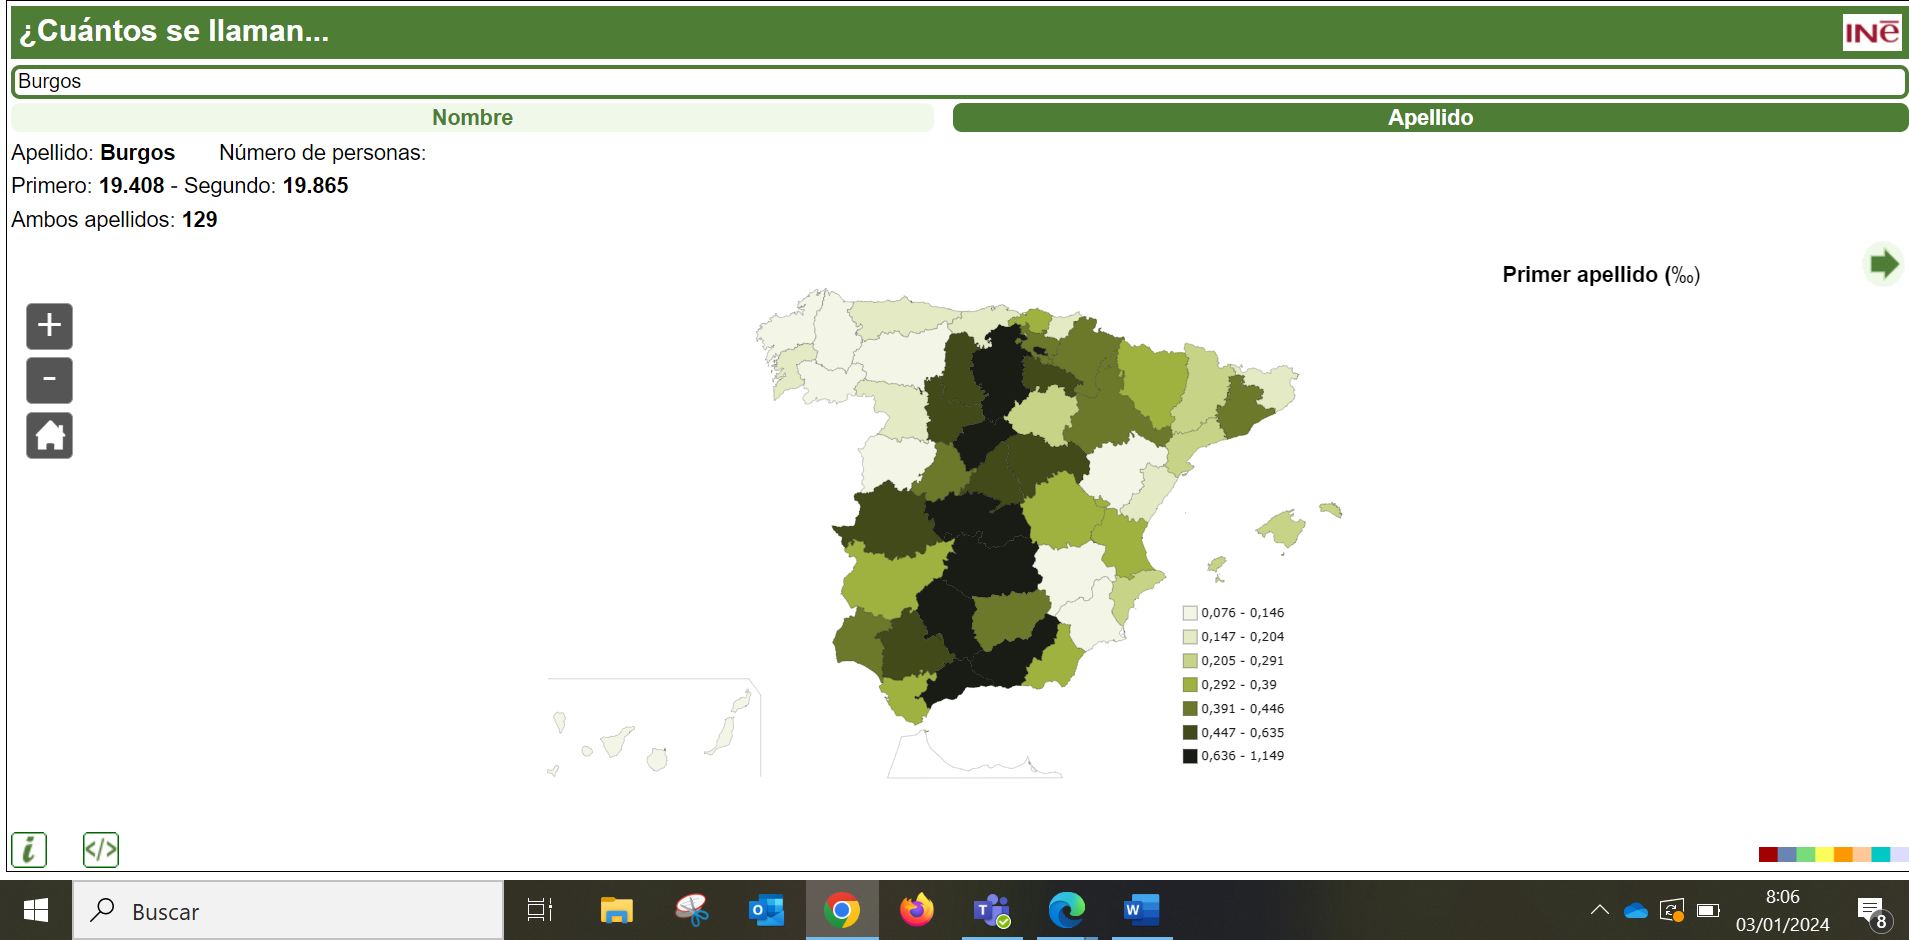Click the INE logo in the header
Screen dimensions: 1909x940
1873,32
